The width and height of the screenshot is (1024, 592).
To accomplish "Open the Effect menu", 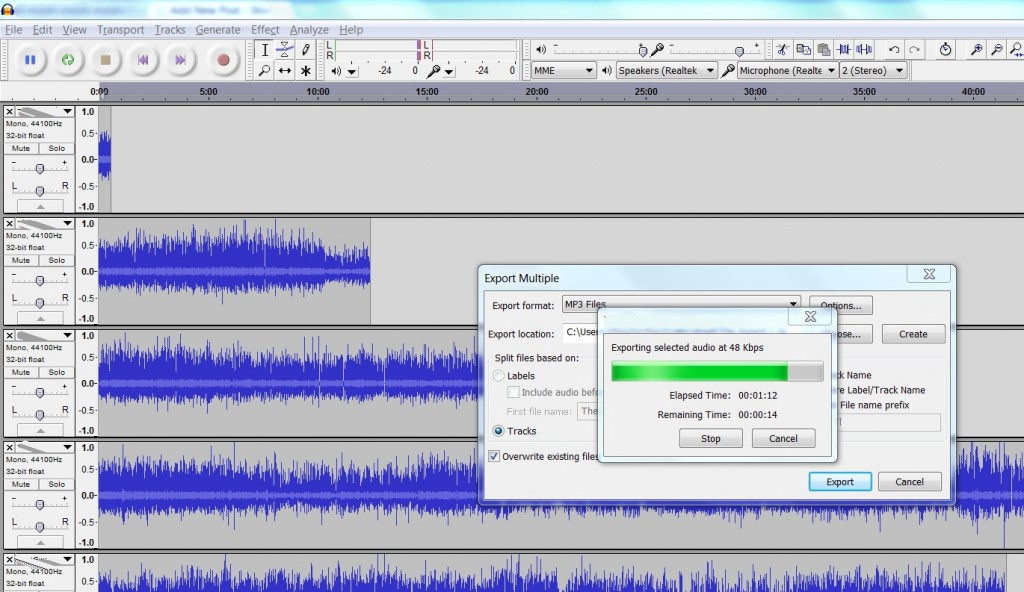I will [x=265, y=29].
